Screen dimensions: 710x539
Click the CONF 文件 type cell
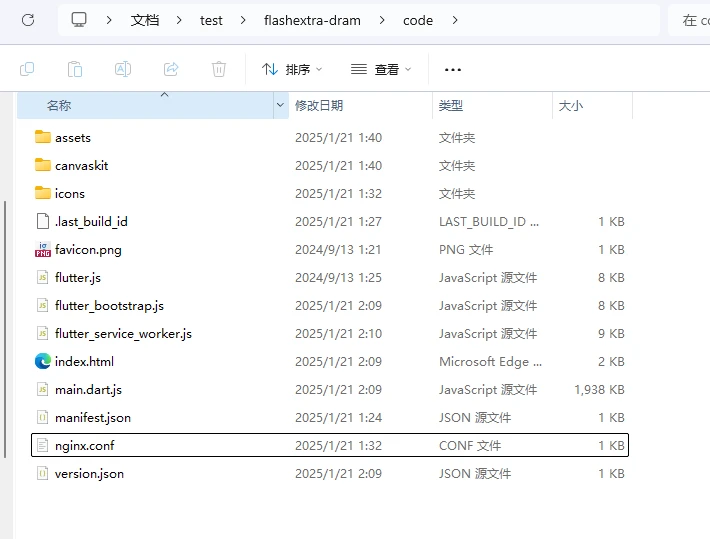click(470, 446)
